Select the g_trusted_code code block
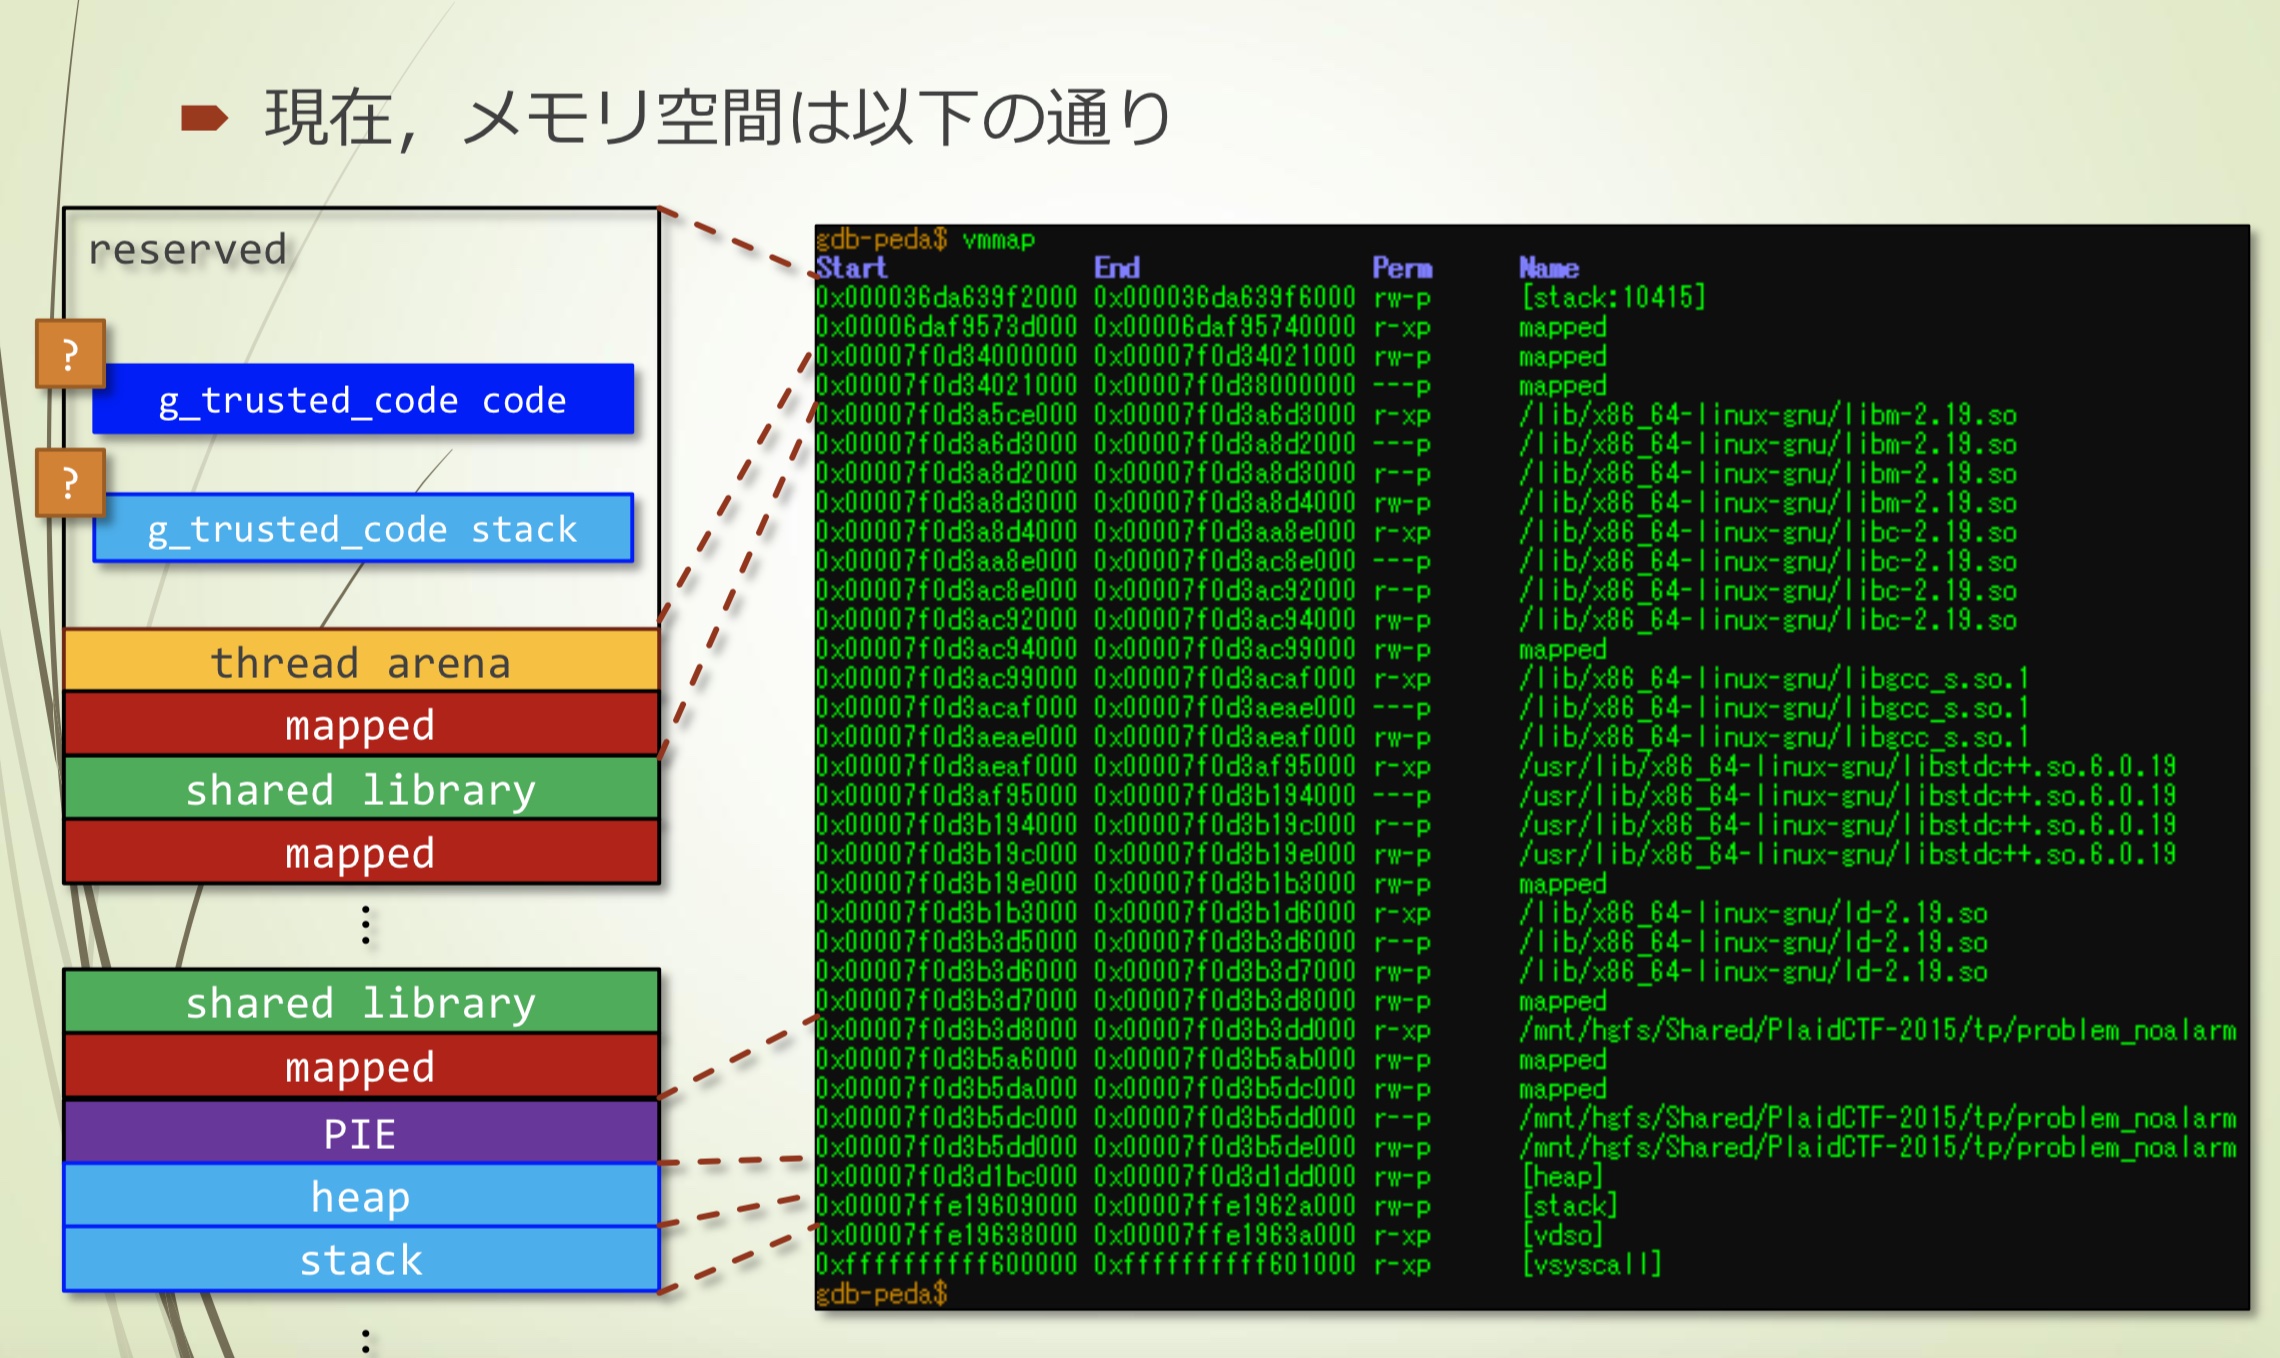 pos(363,399)
